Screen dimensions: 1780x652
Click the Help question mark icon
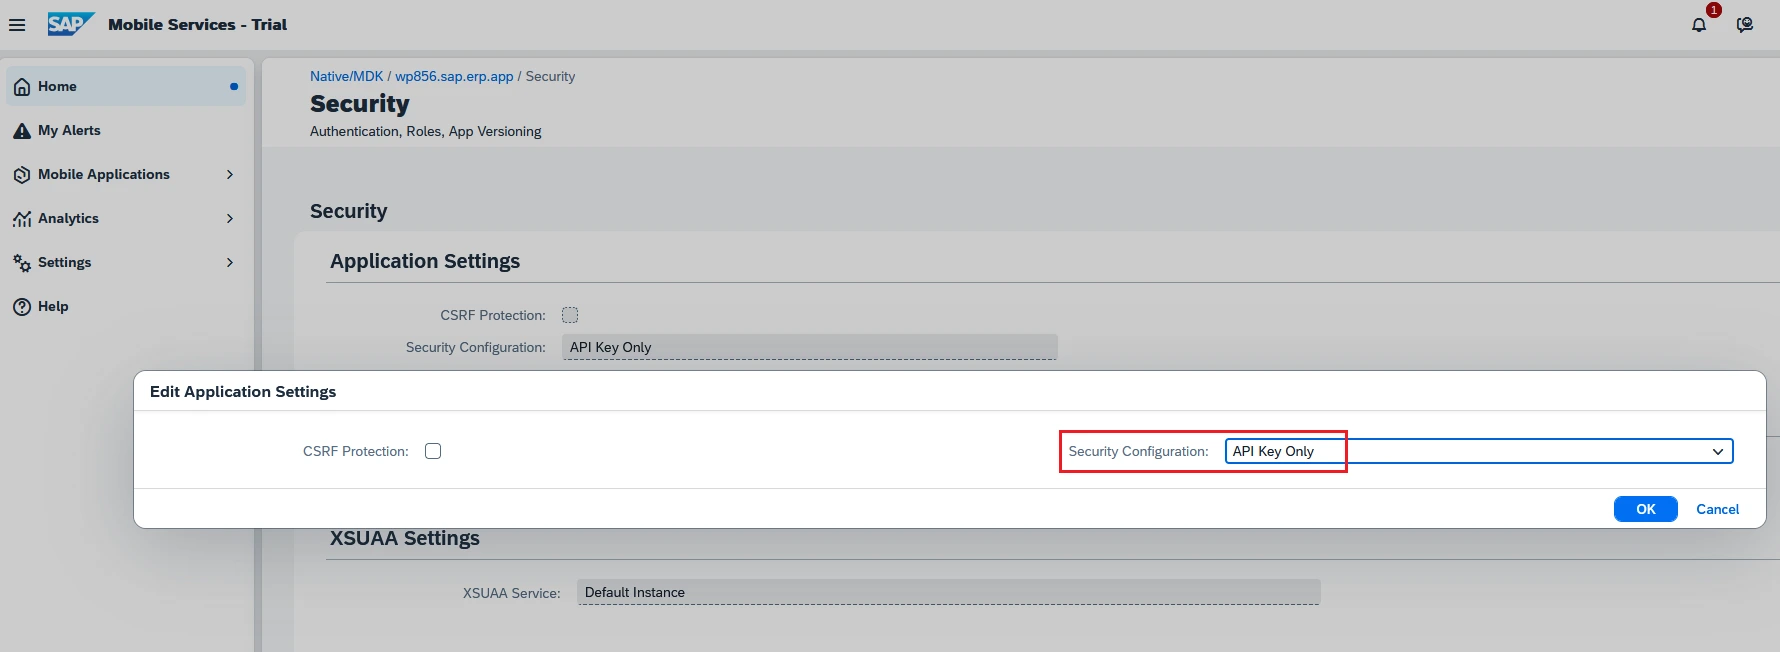click(22, 307)
